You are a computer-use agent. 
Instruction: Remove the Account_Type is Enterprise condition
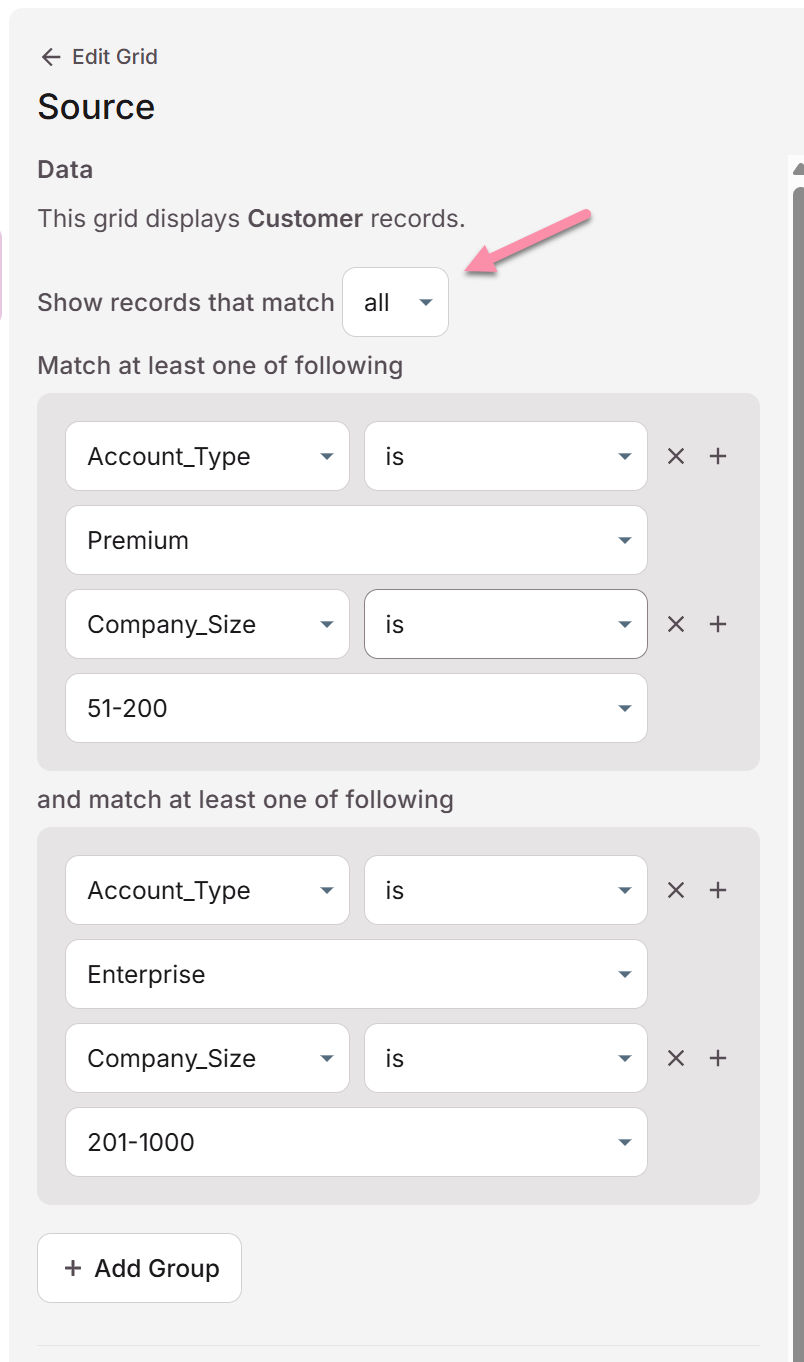tap(676, 890)
